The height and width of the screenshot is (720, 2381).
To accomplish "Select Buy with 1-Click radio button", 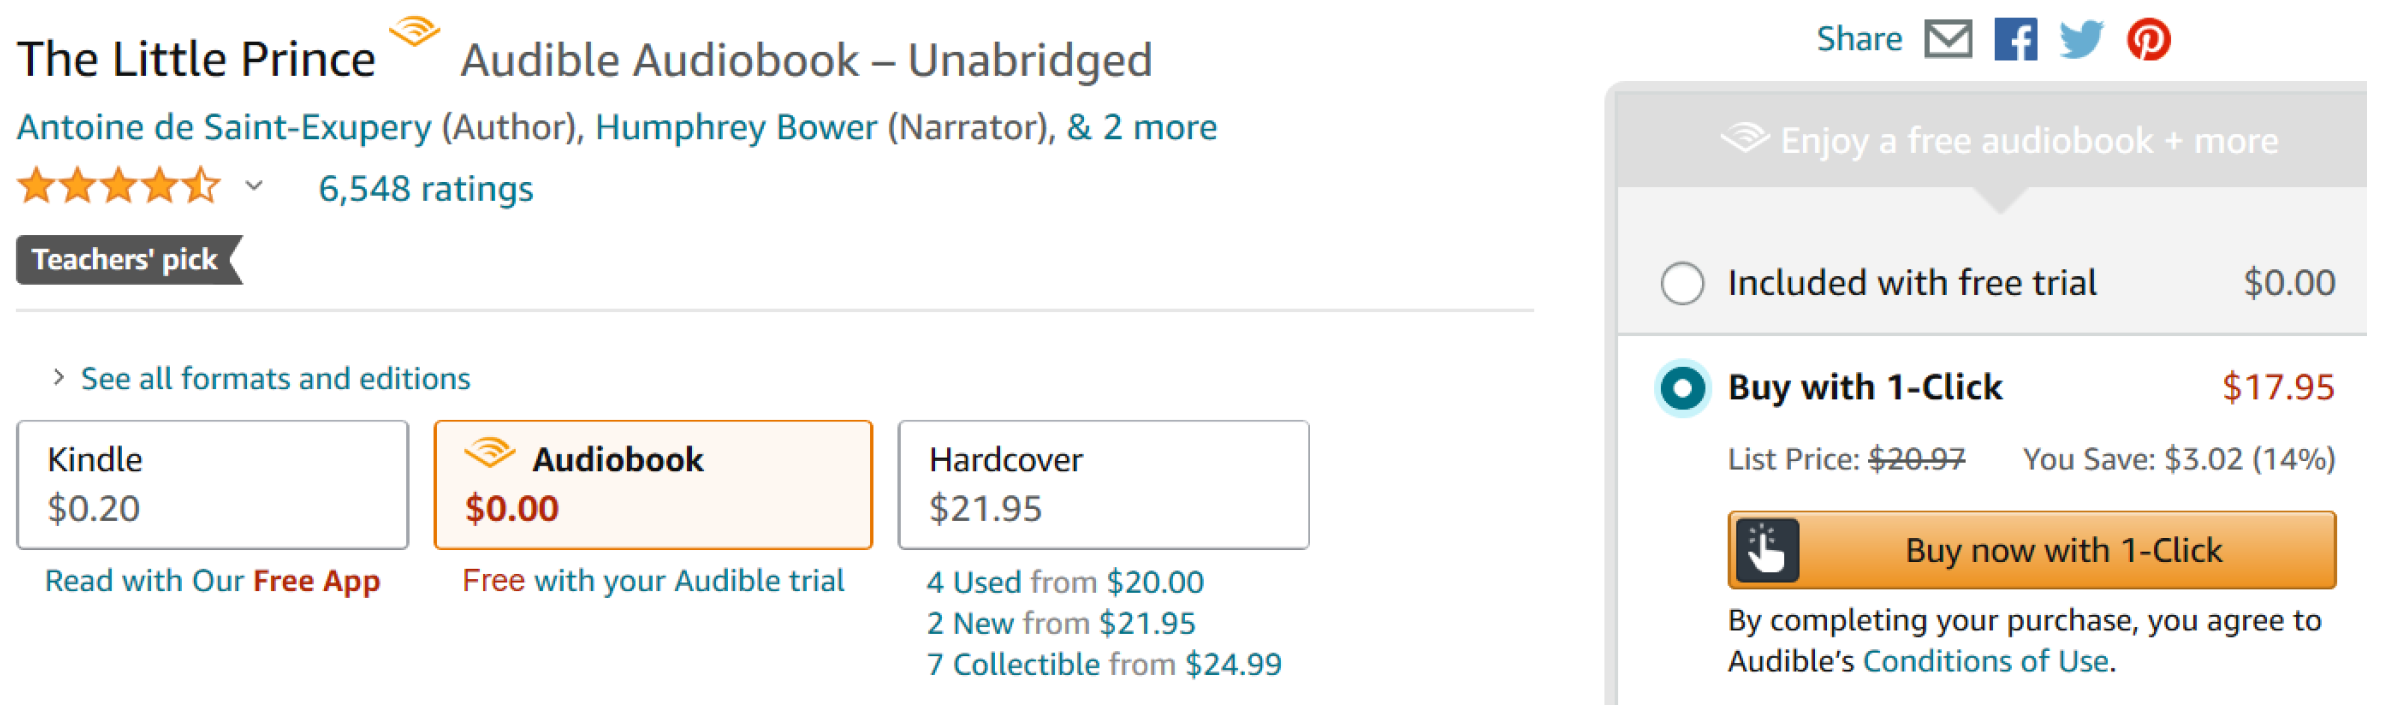I will [1682, 388].
